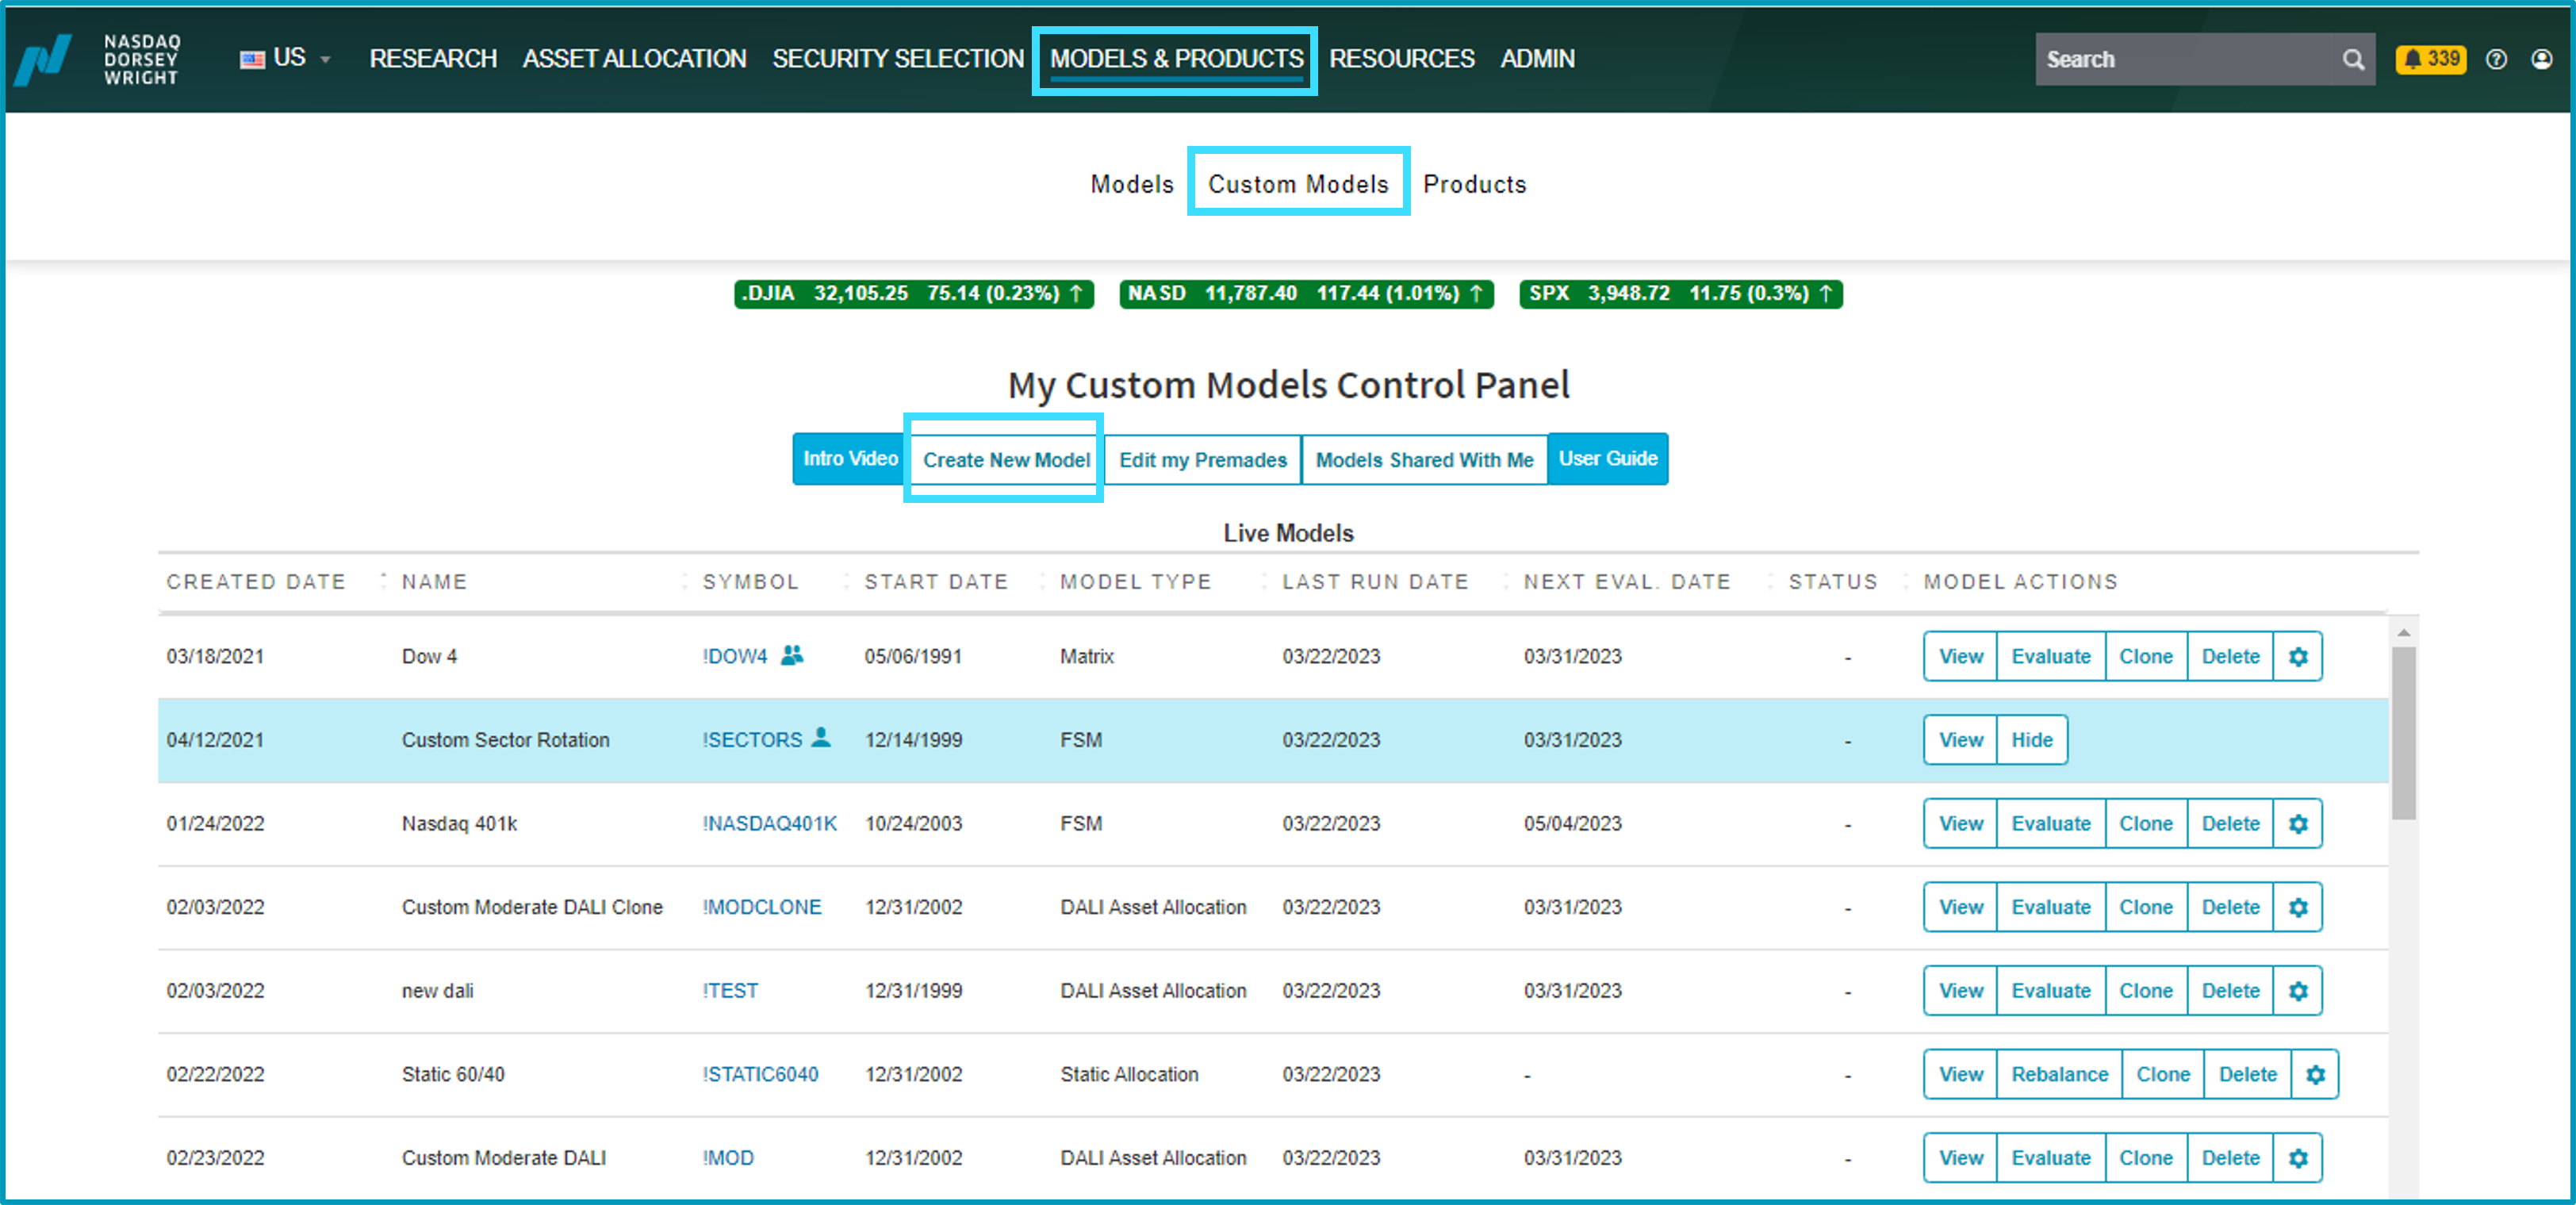Screen dimensions: 2576x1205
Task: Click the Nasdaq Dorsey Wright logo
Action: pyautogui.click(x=98, y=59)
